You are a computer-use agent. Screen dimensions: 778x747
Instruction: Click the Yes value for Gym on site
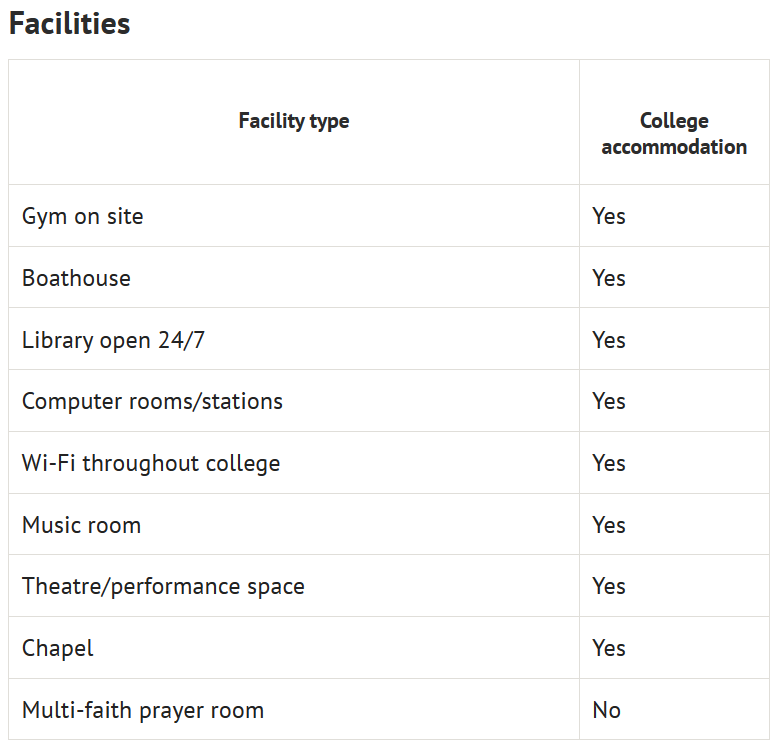click(x=609, y=216)
